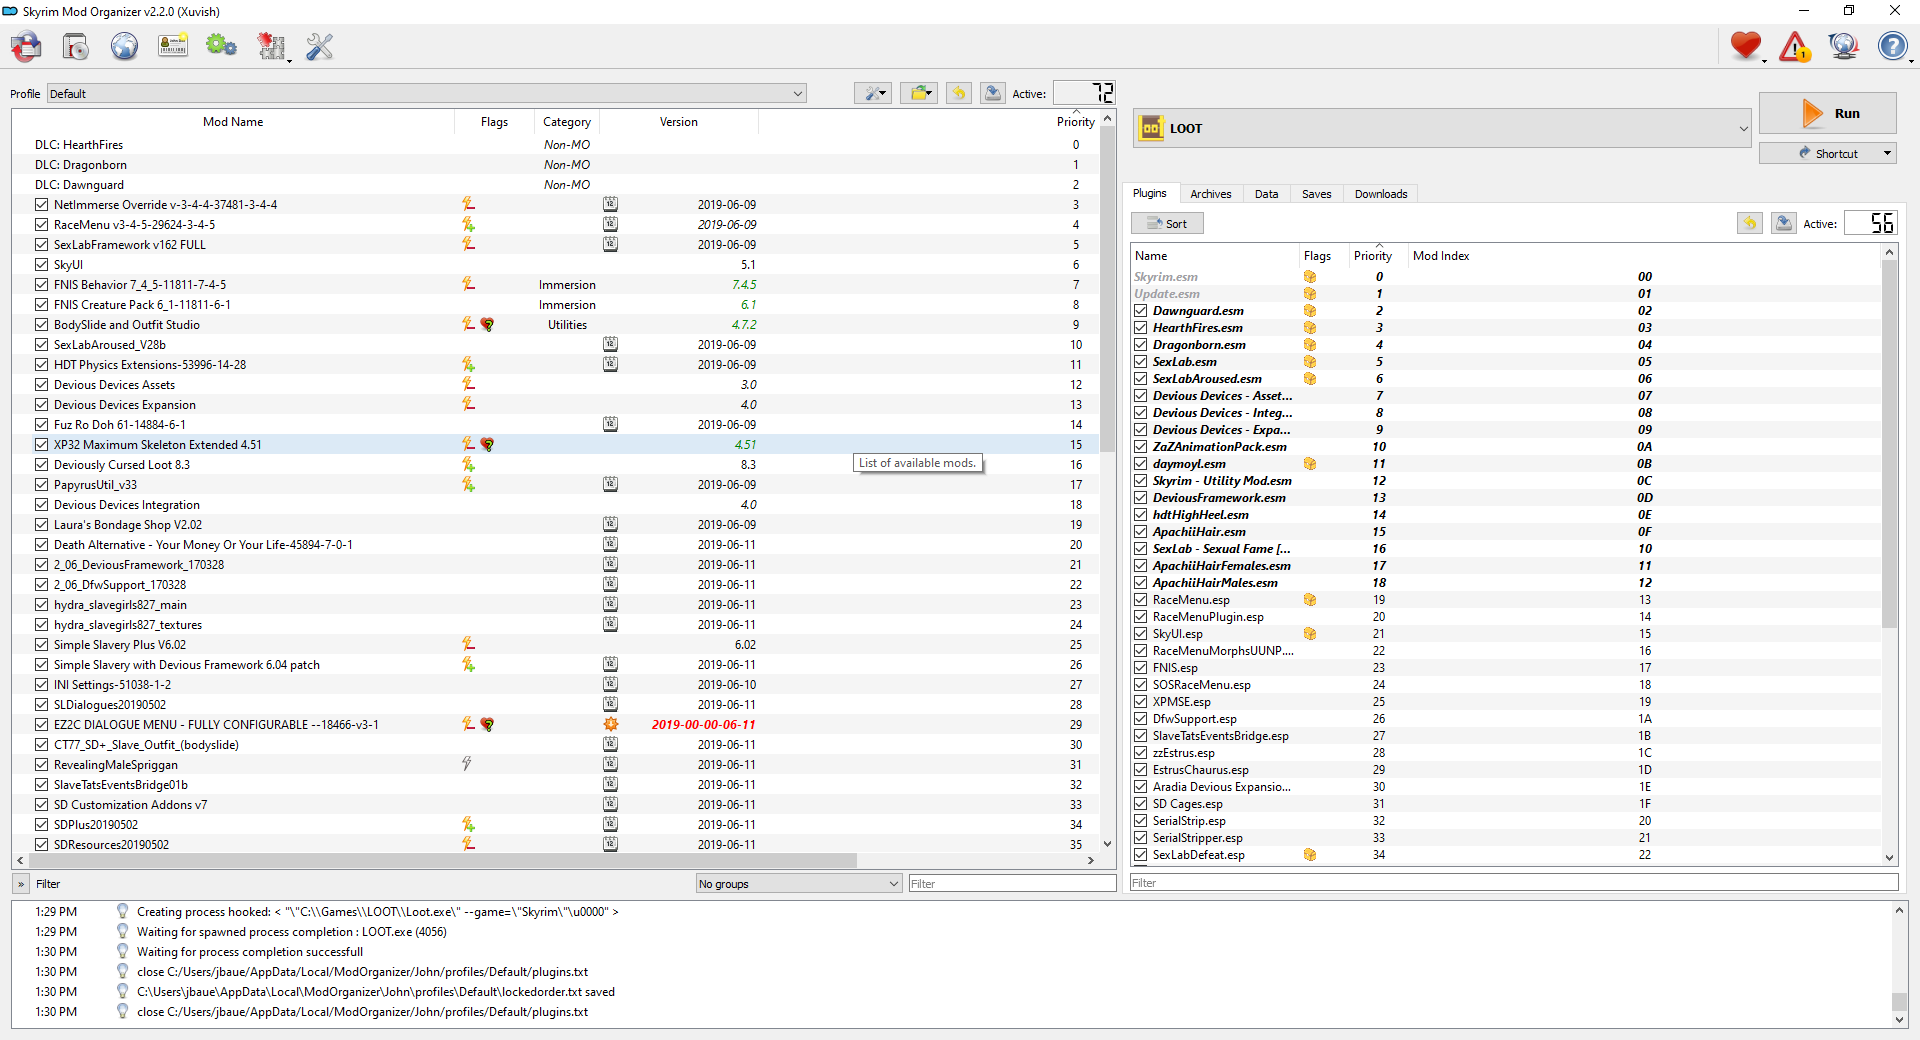The image size is (1920, 1040).
Task: Select the Skyrim.esm plugin row
Action: [1506, 277]
